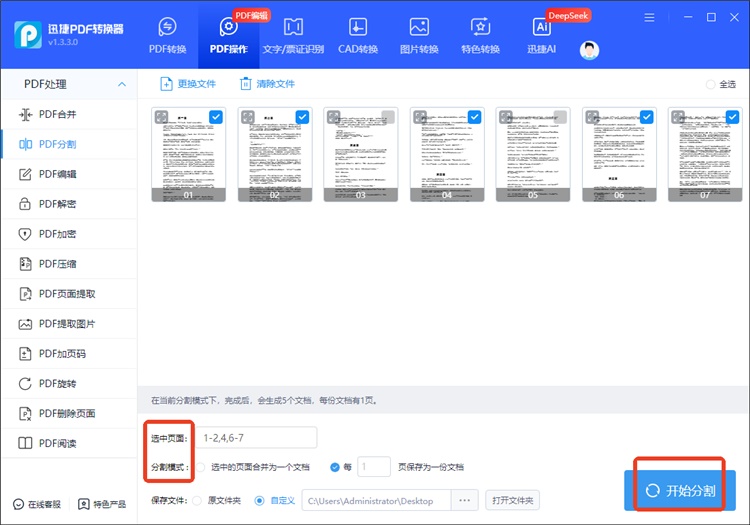Select PDF分割 in sidebar

tap(69, 144)
